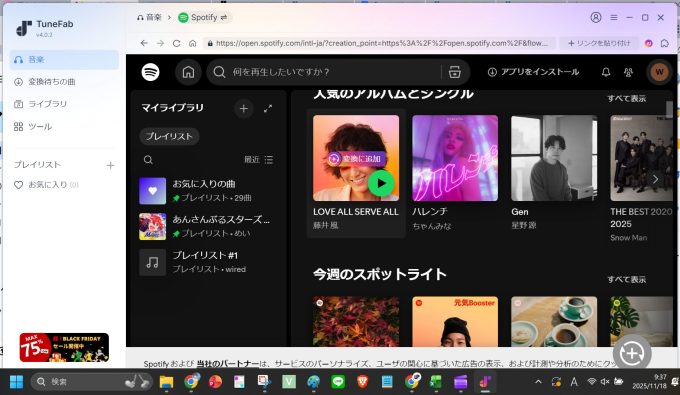
Task: Click the floating add-to-conversion round button
Action: pyautogui.click(x=632, y=354)
